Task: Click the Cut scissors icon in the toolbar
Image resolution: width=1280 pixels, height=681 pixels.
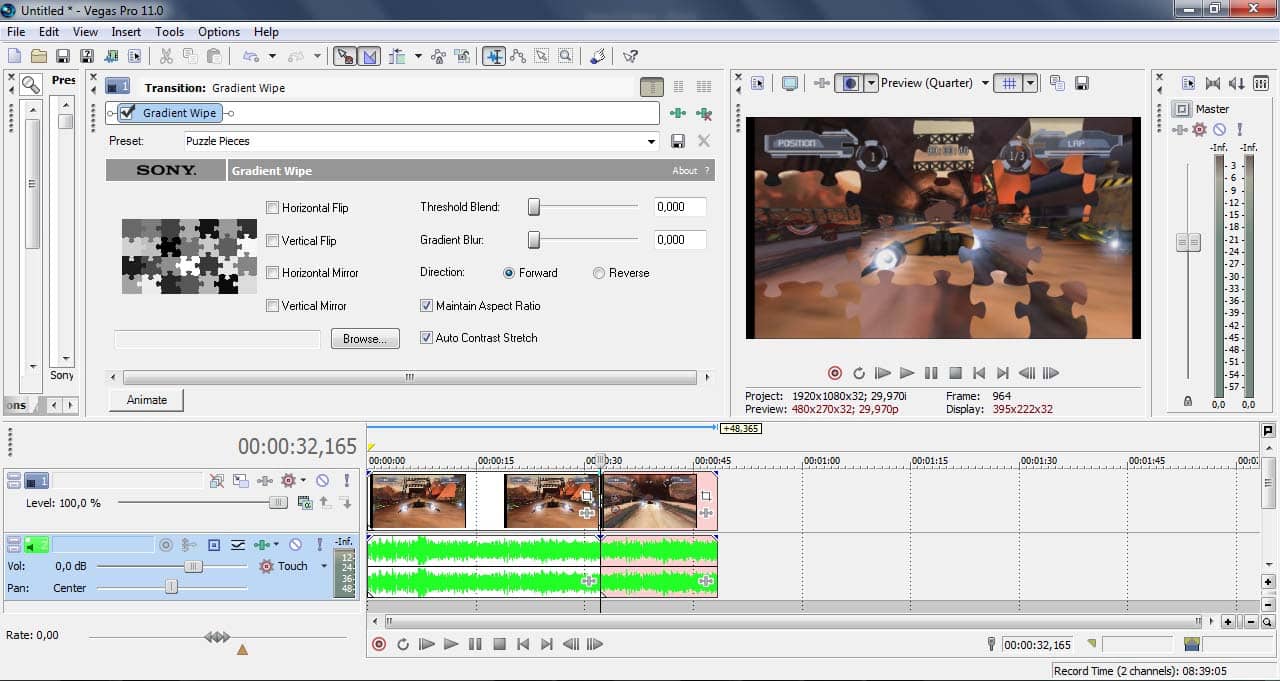Action: [165, 56]
